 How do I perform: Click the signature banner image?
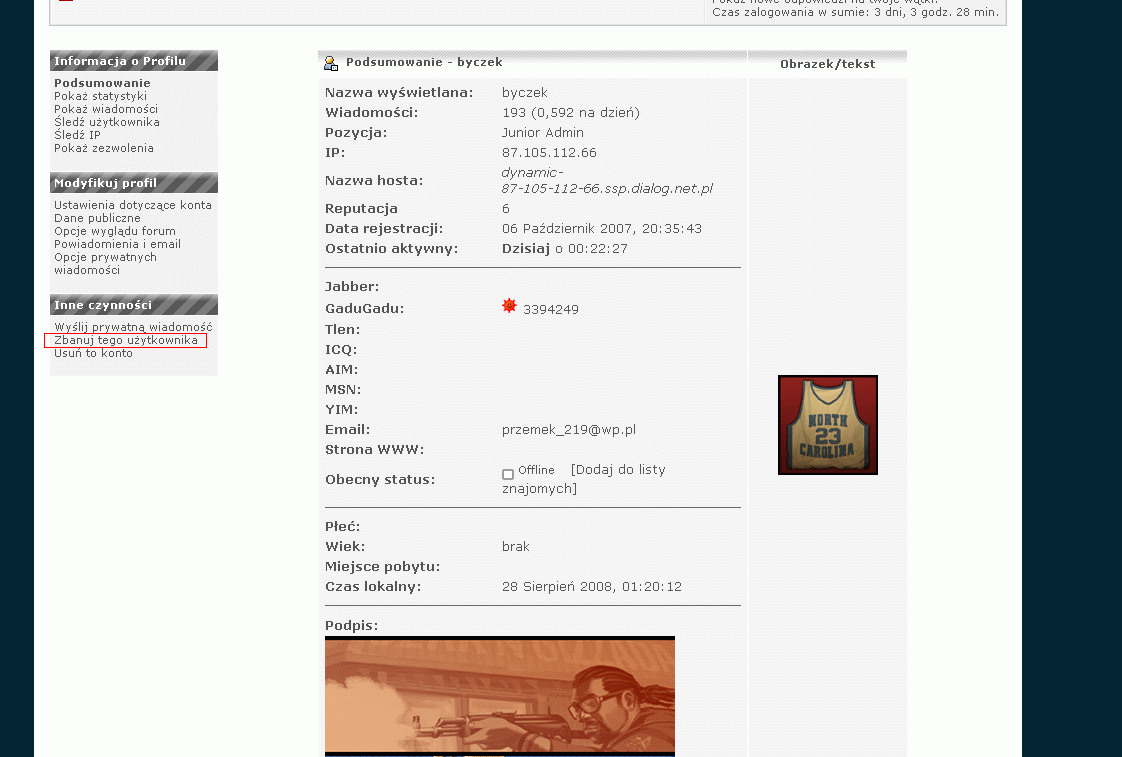click(x=499, y=696)
